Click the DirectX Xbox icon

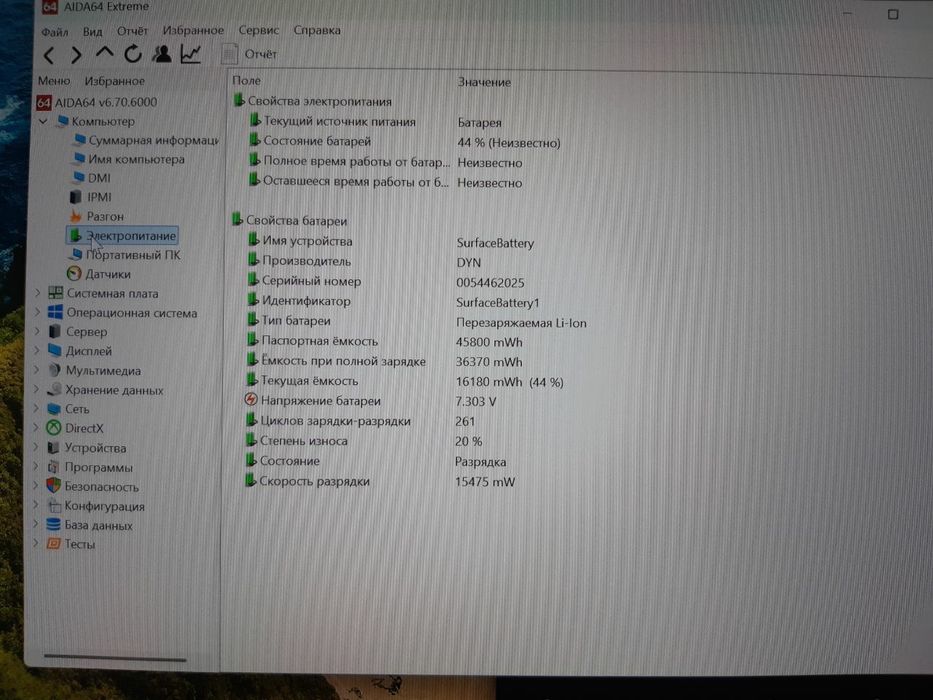(x=54, y=428)
